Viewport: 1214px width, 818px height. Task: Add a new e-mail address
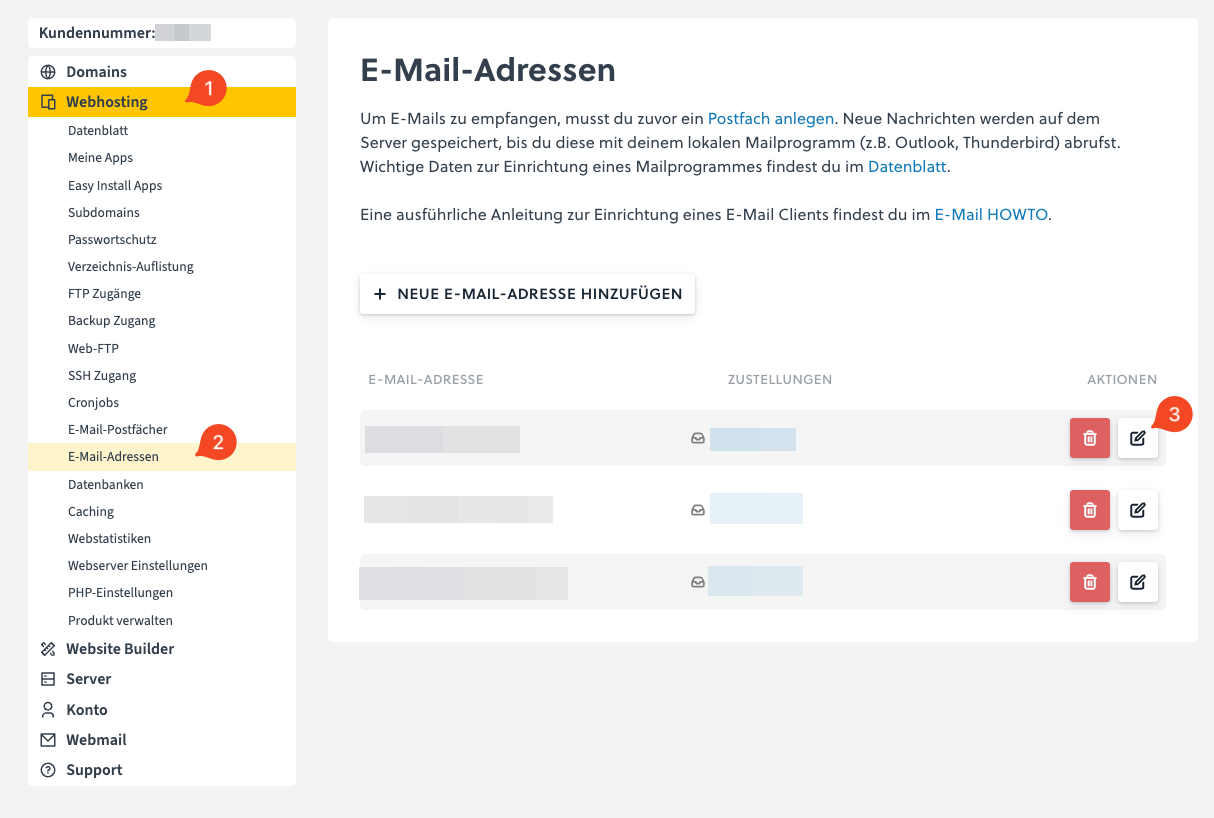tap(527, 294)
